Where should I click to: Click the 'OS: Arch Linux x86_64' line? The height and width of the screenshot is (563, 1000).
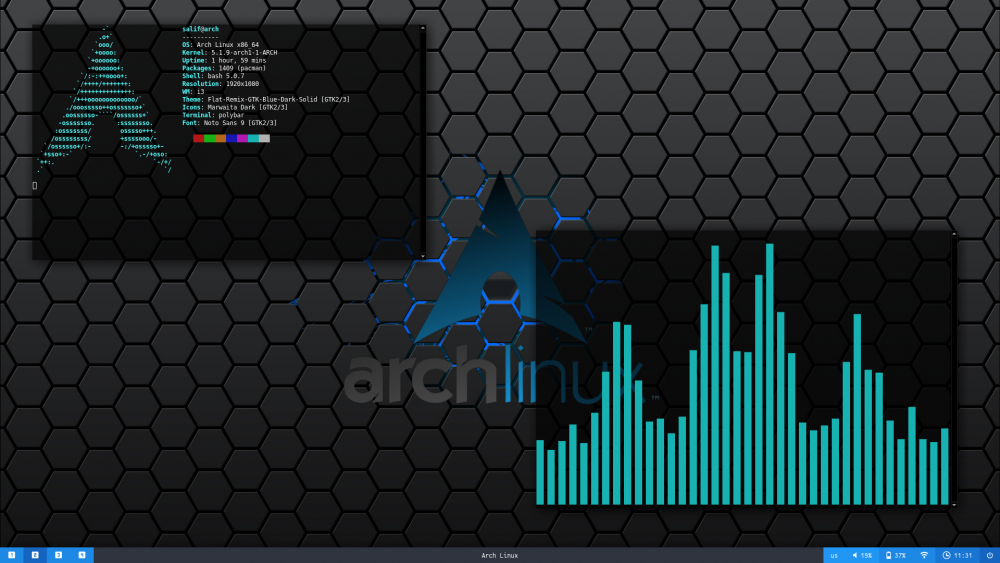pyautogui.click(x=221, y=45)
